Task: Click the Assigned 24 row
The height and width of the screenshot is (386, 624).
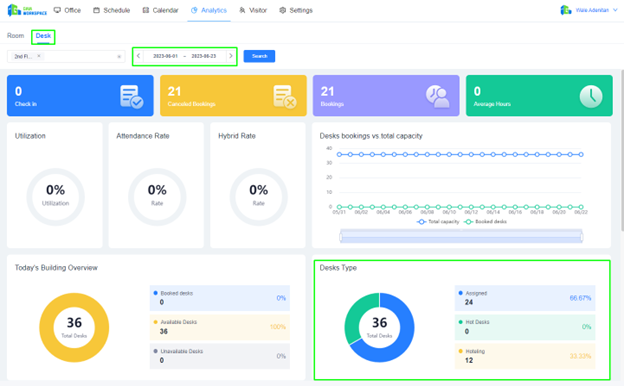Action: 525,298
